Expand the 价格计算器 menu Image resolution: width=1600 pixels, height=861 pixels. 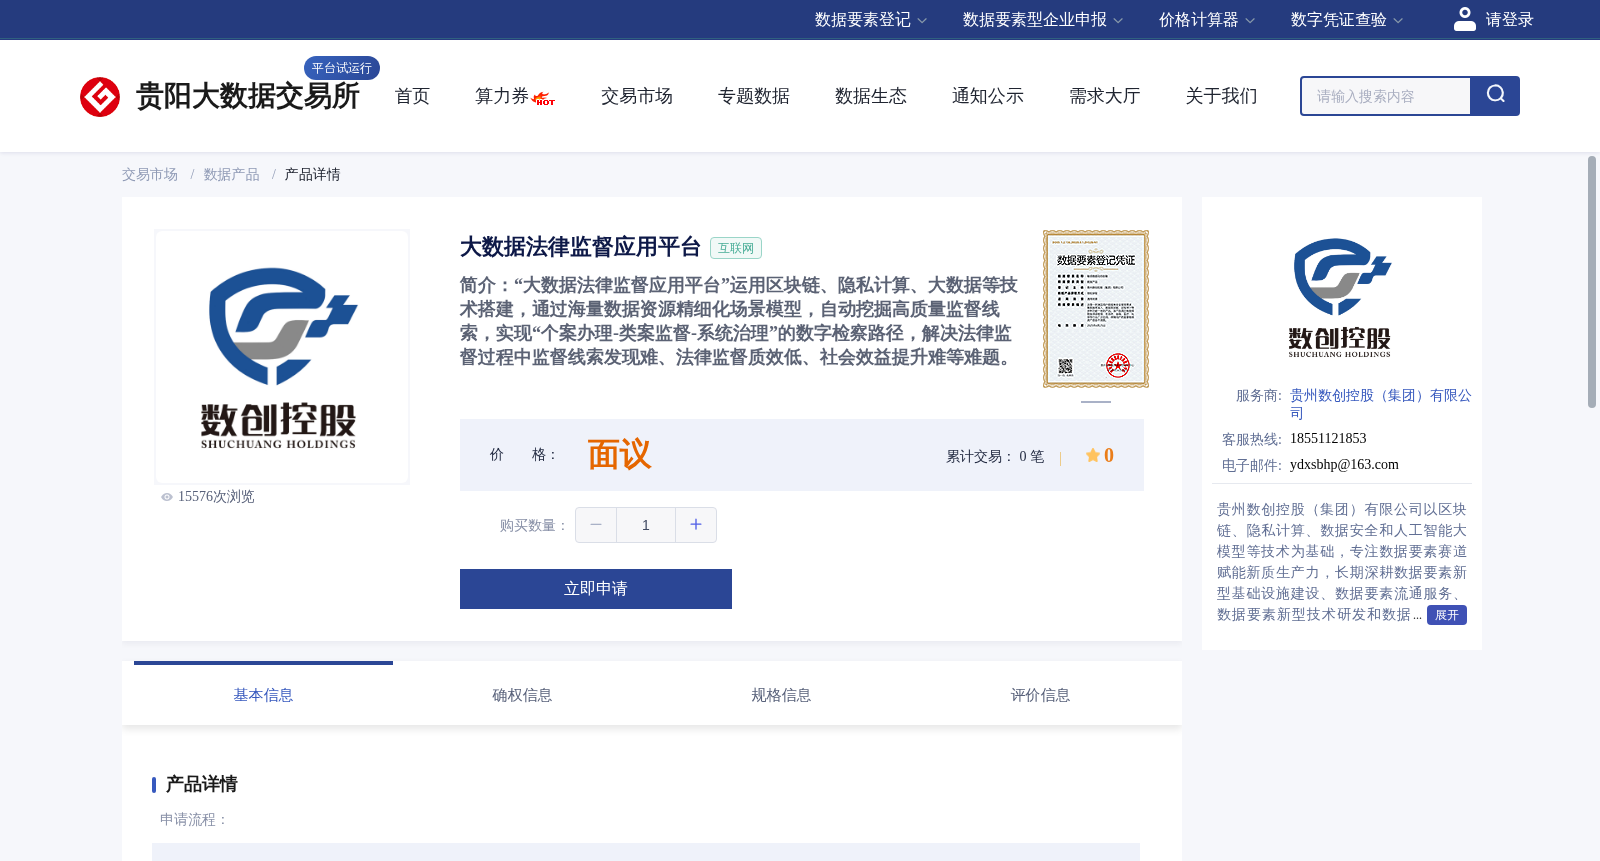[1207, 20]
